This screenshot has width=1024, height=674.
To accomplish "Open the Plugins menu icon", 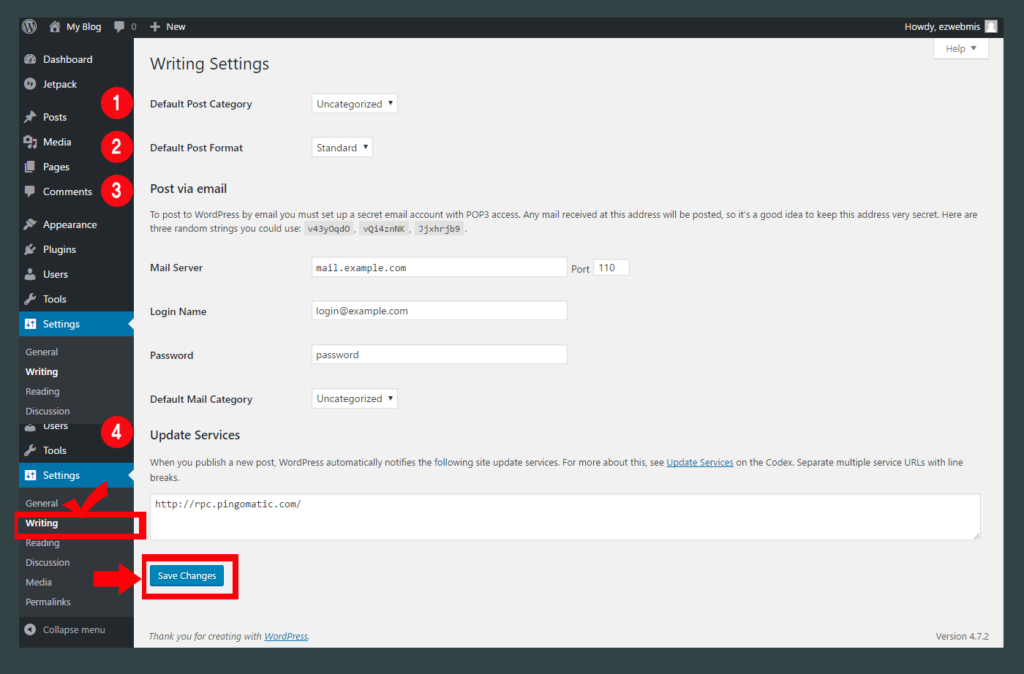I will point(30,249).
